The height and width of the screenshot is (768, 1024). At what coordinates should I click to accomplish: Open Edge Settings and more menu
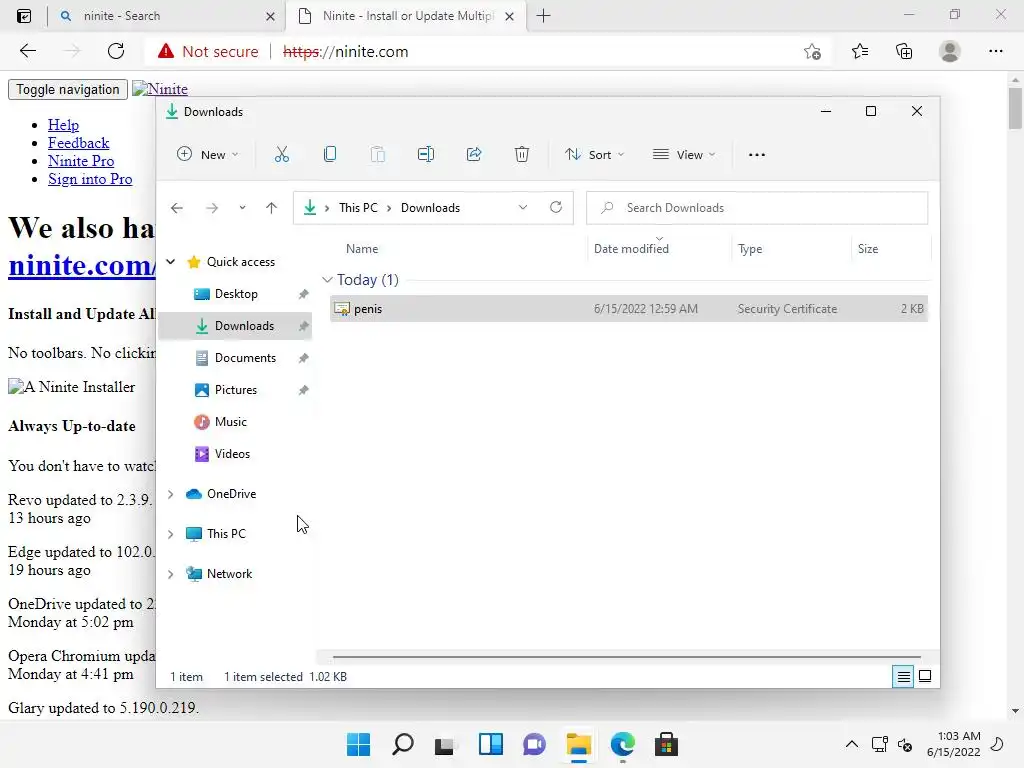[x=996, y=51]
